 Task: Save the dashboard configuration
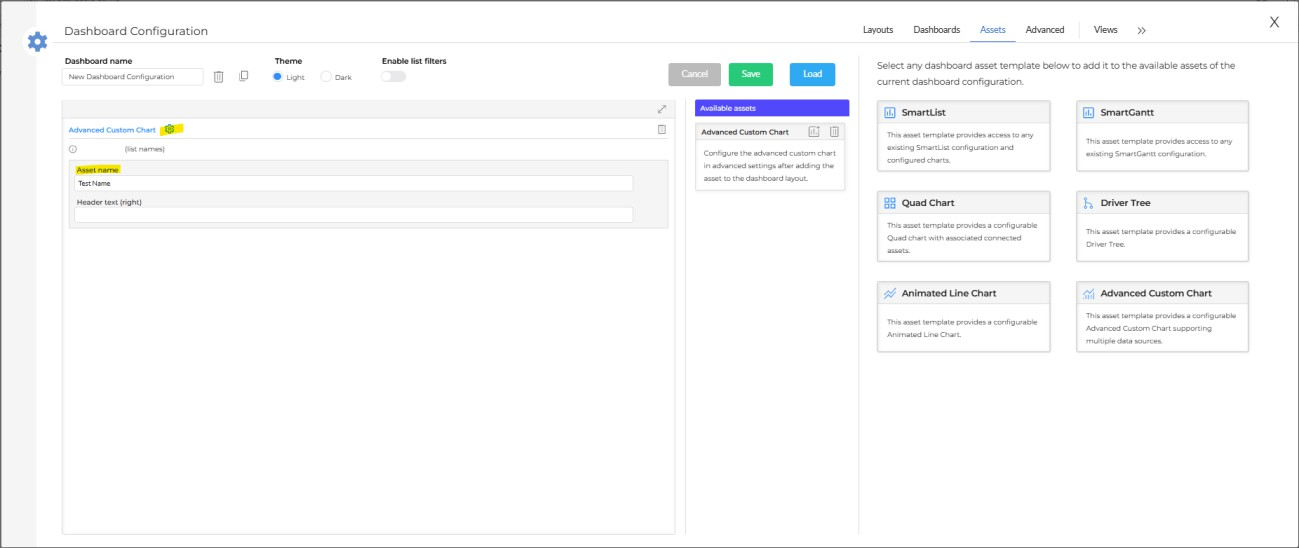pos(751,74)
